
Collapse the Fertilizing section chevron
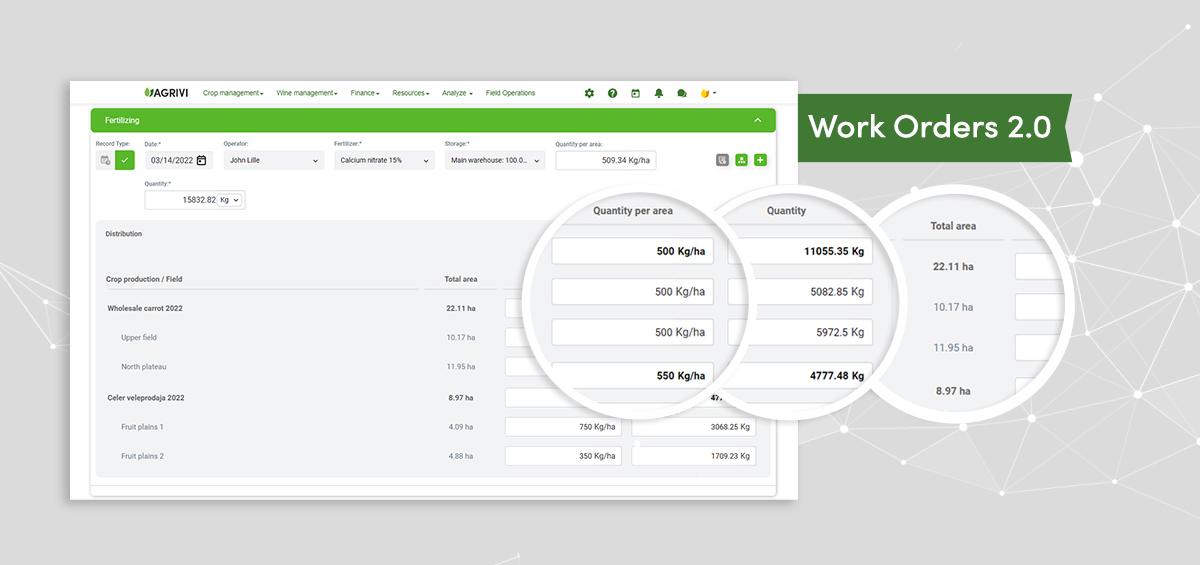coord(757,120)
